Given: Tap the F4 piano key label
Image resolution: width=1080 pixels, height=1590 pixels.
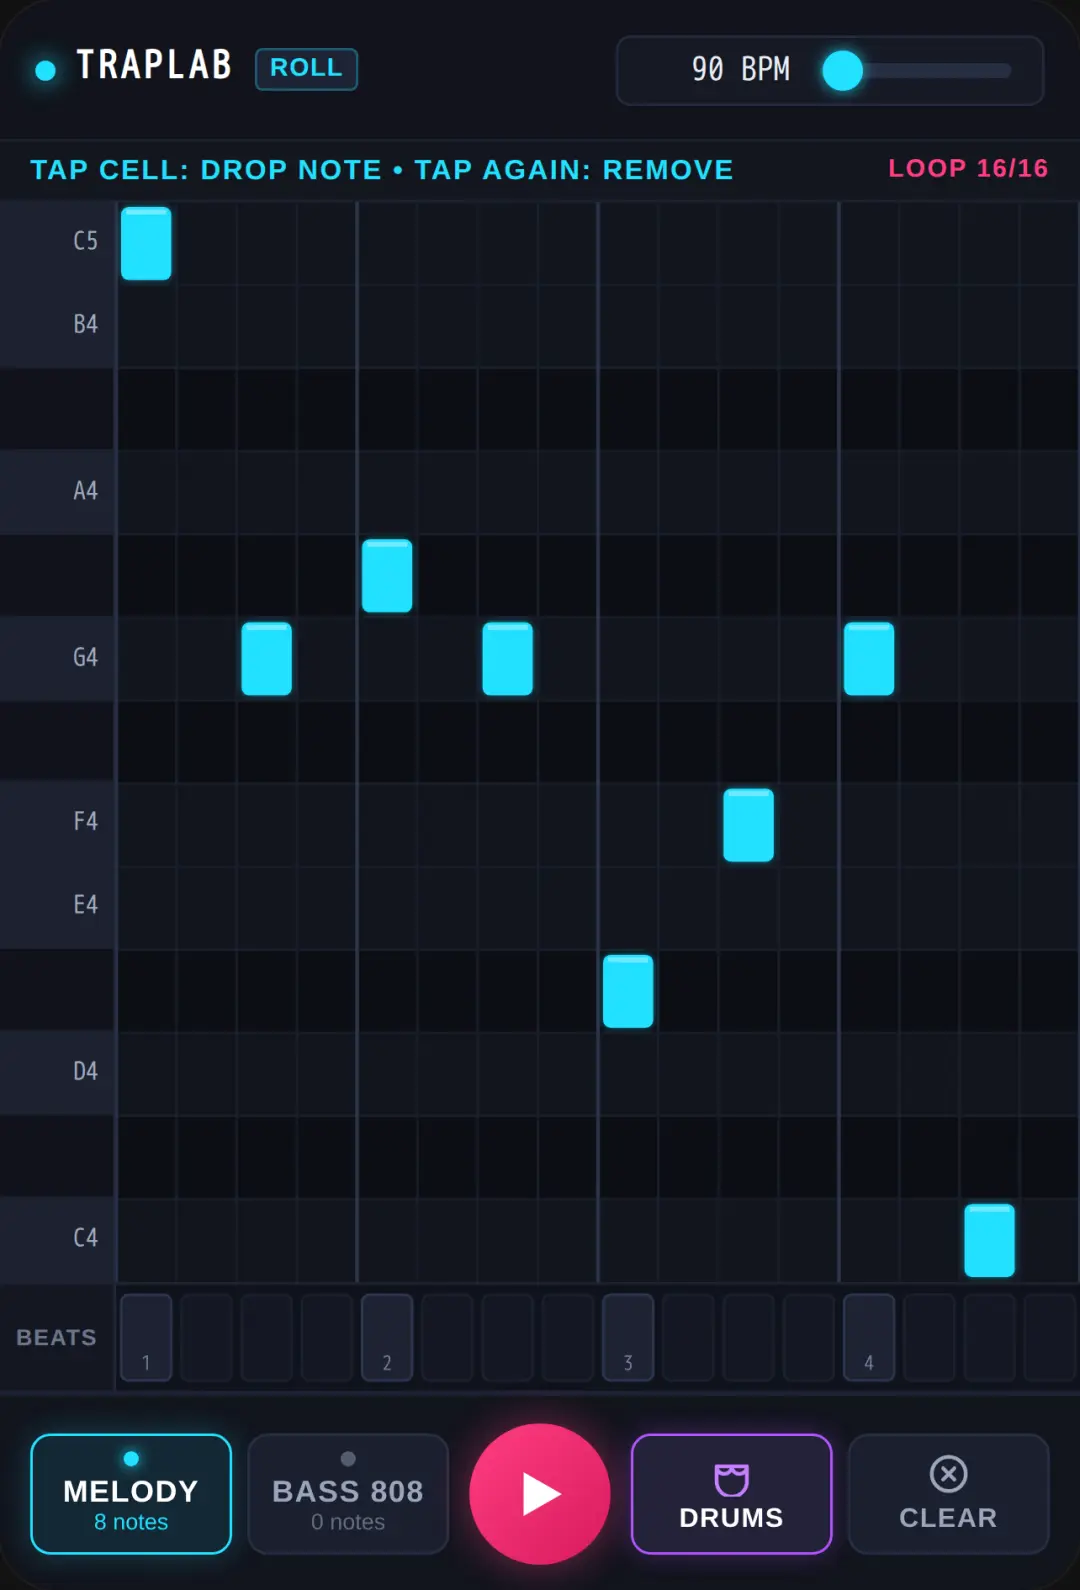Looking at the screenshot, I should (x=58, y=822).
